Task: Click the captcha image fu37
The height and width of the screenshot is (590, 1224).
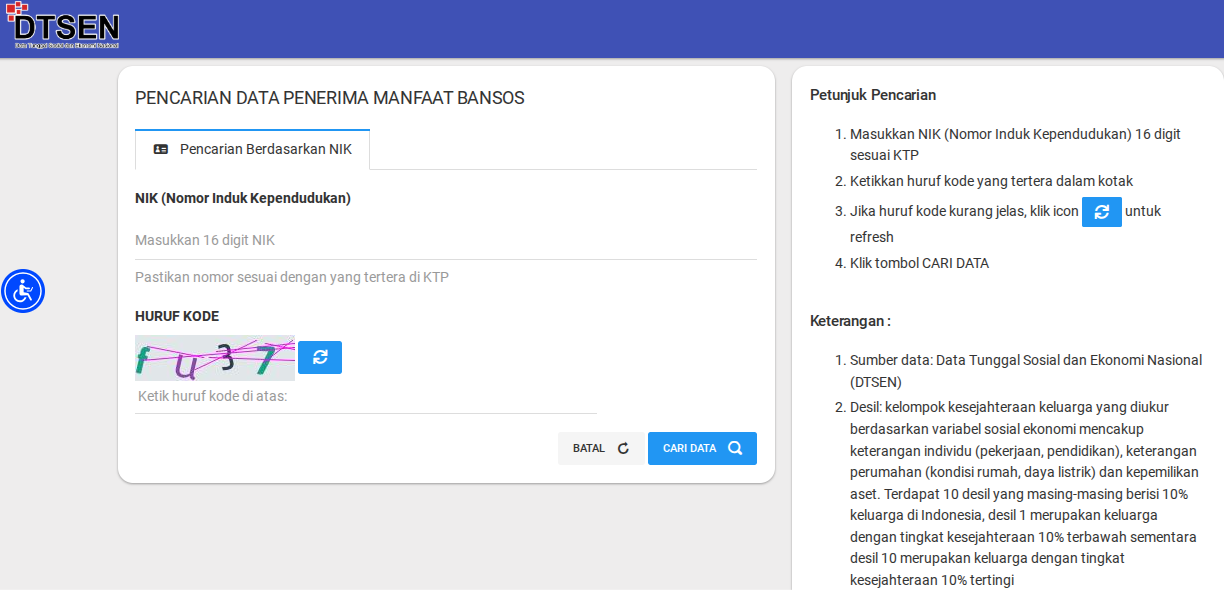Action: click(x=215, y=358)
